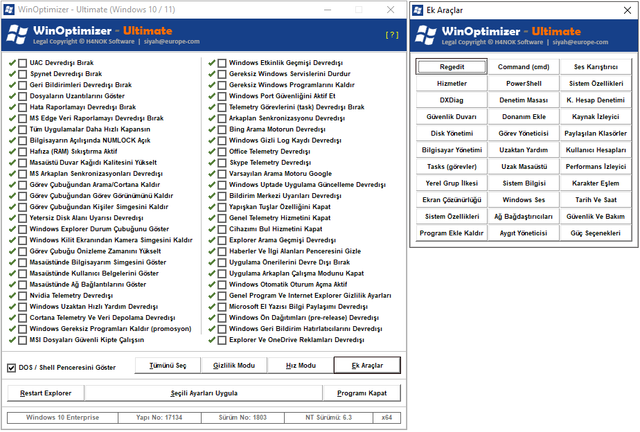Tick Explorer Ve OneDrive Reklamları Devredışı
Image resolution: width=640 pixels, height=432 pixels.
click(x=222, y=340)
